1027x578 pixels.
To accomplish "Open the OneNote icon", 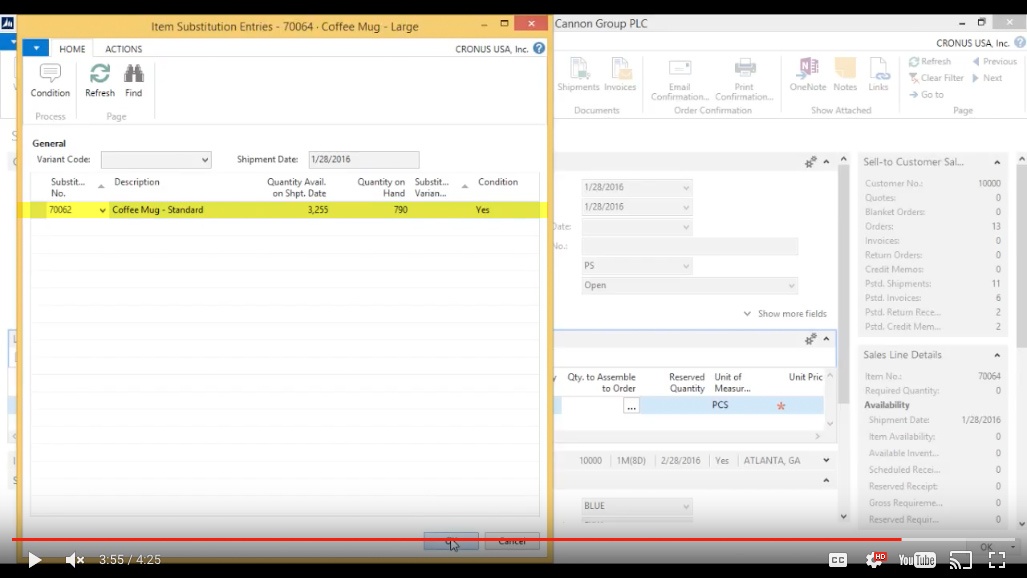I will (807, 69).
